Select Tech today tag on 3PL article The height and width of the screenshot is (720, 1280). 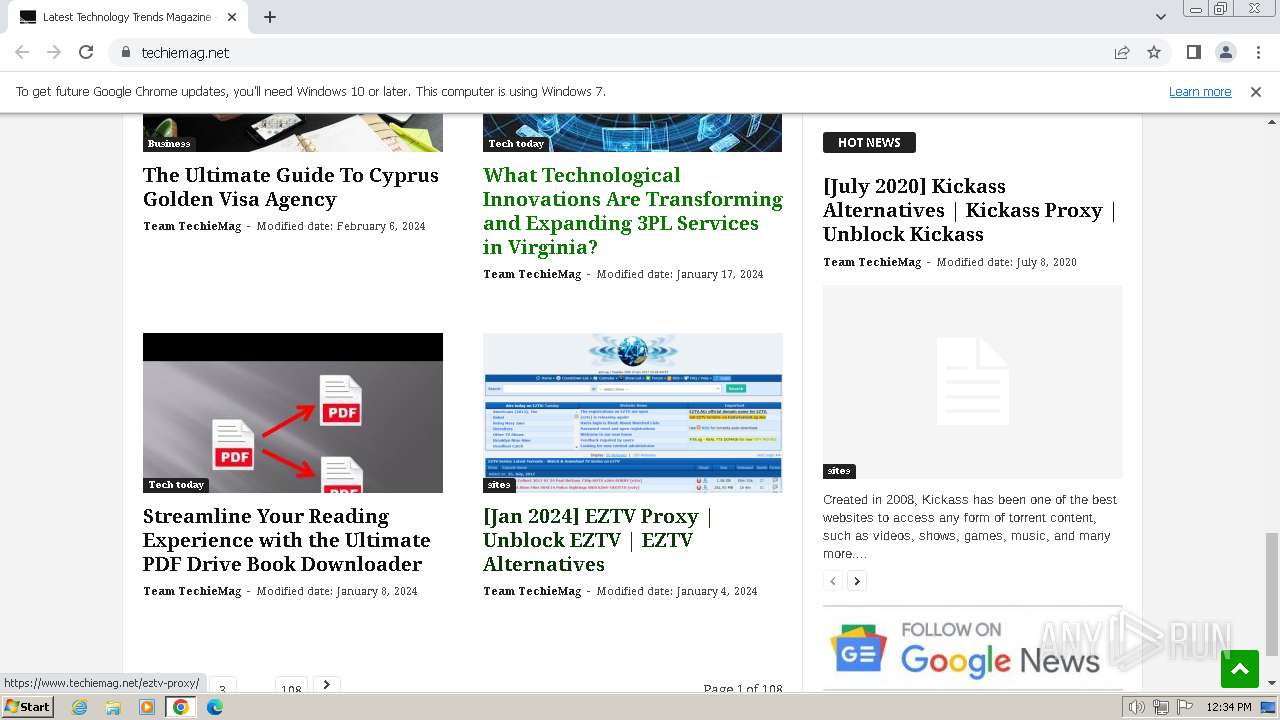[x=516, y=144]
